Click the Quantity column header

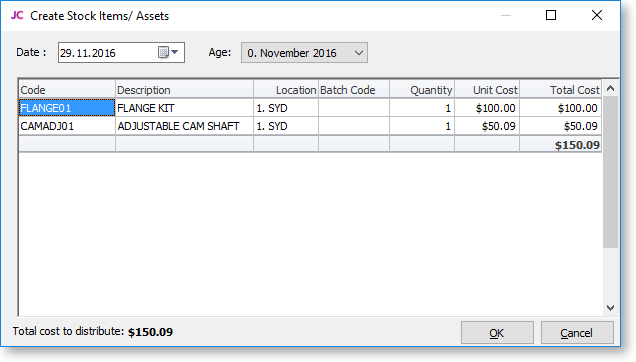(422, 89)
